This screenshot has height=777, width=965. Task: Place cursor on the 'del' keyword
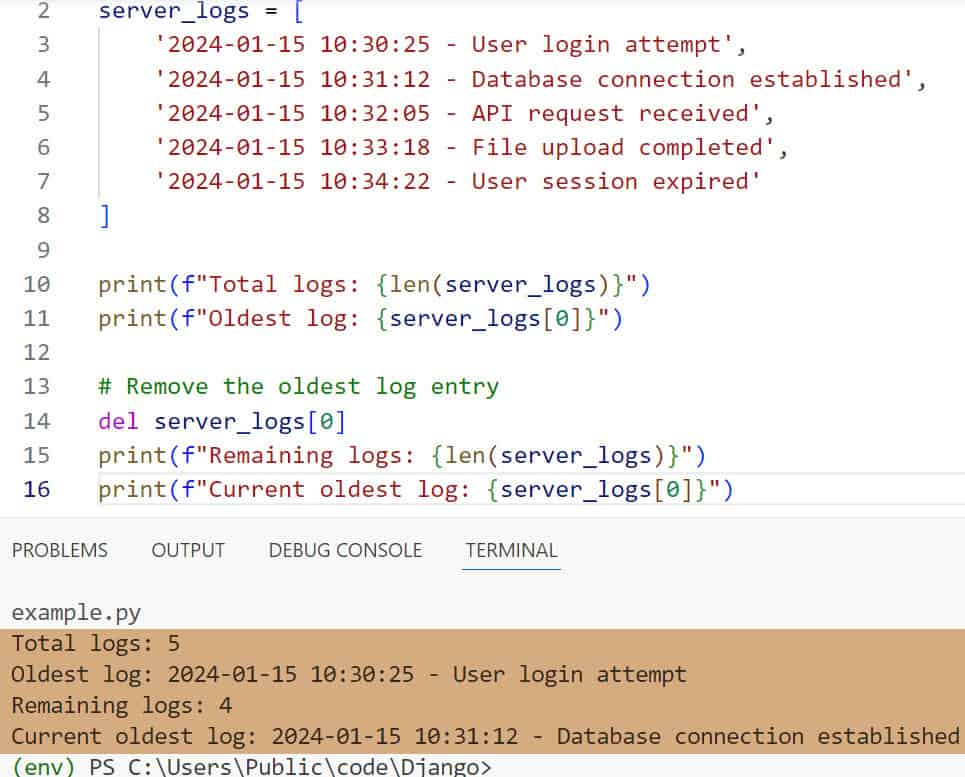pyautogui.click(x=119, y=421)
